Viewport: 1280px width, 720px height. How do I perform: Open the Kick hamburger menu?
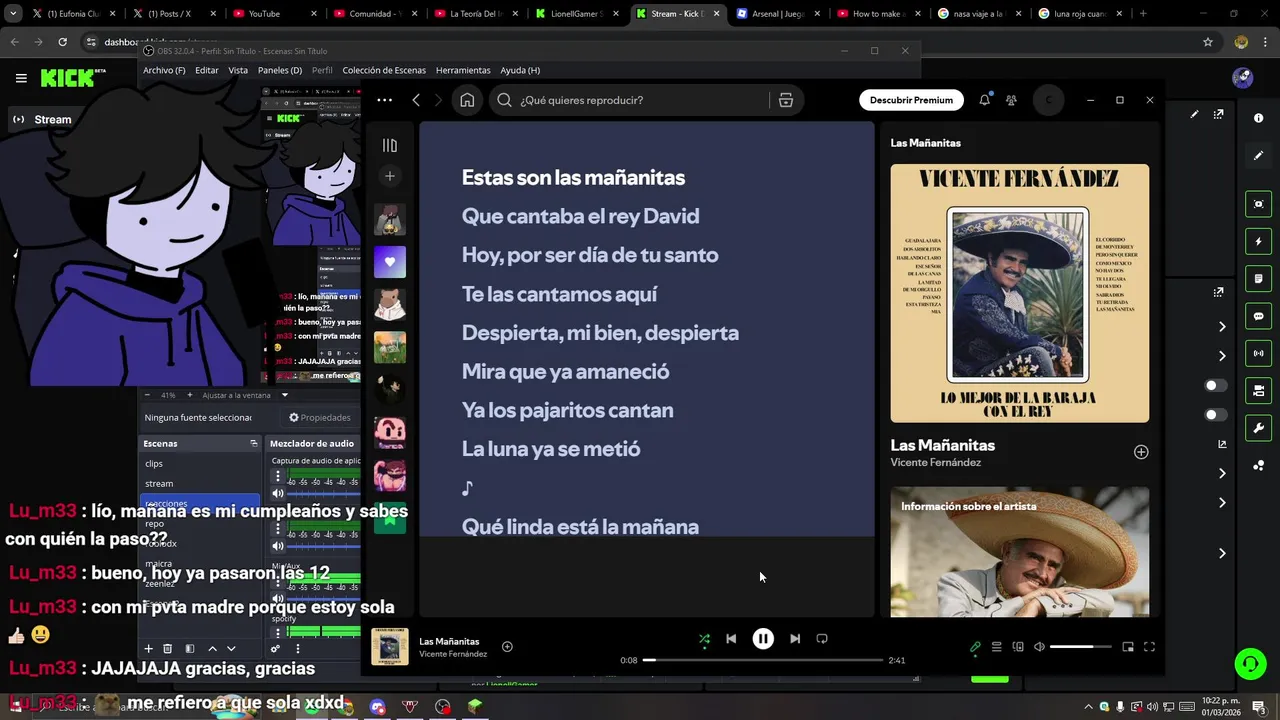pos(21,78)
